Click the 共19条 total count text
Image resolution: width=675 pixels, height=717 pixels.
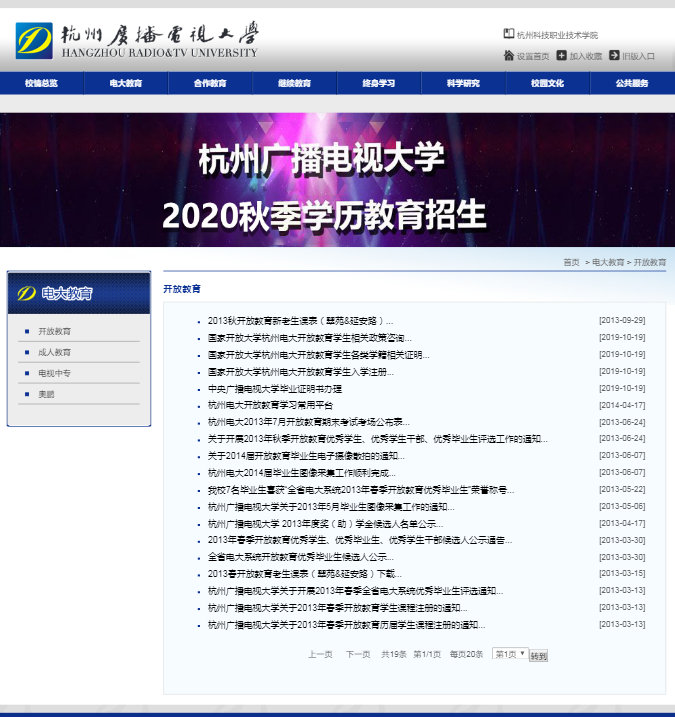394,654
